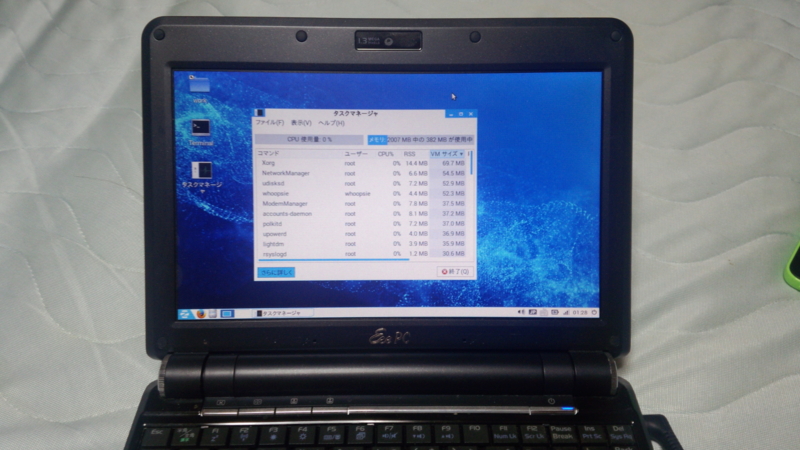Select the polkitd process row
This screenshot has height=450, width=800.
pos(361,224)
